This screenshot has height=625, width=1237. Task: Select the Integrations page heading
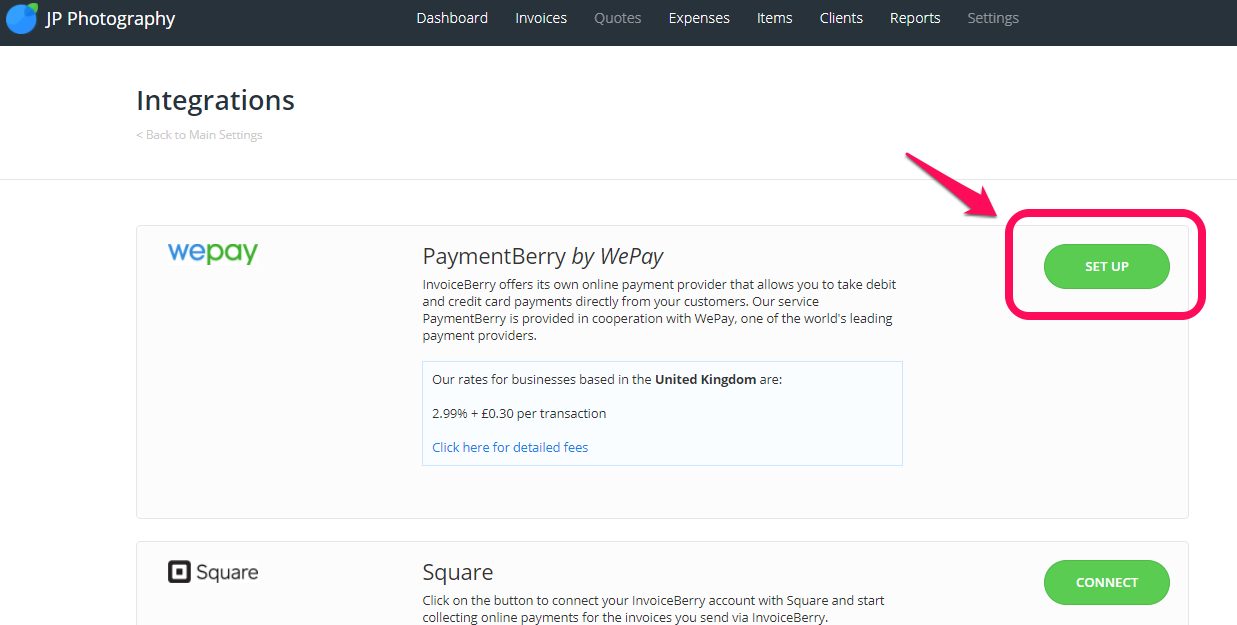[215, 100]
